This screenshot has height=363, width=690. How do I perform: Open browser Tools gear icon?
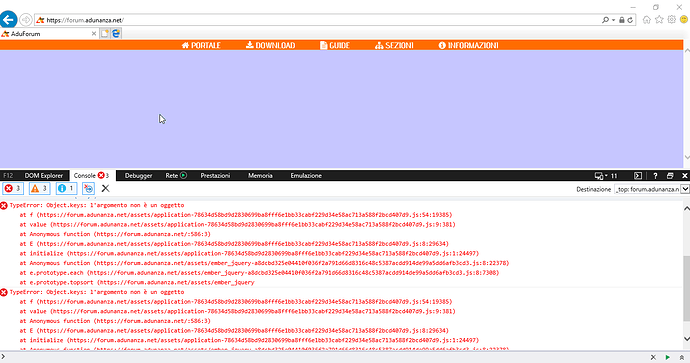[x=671, y=20]
